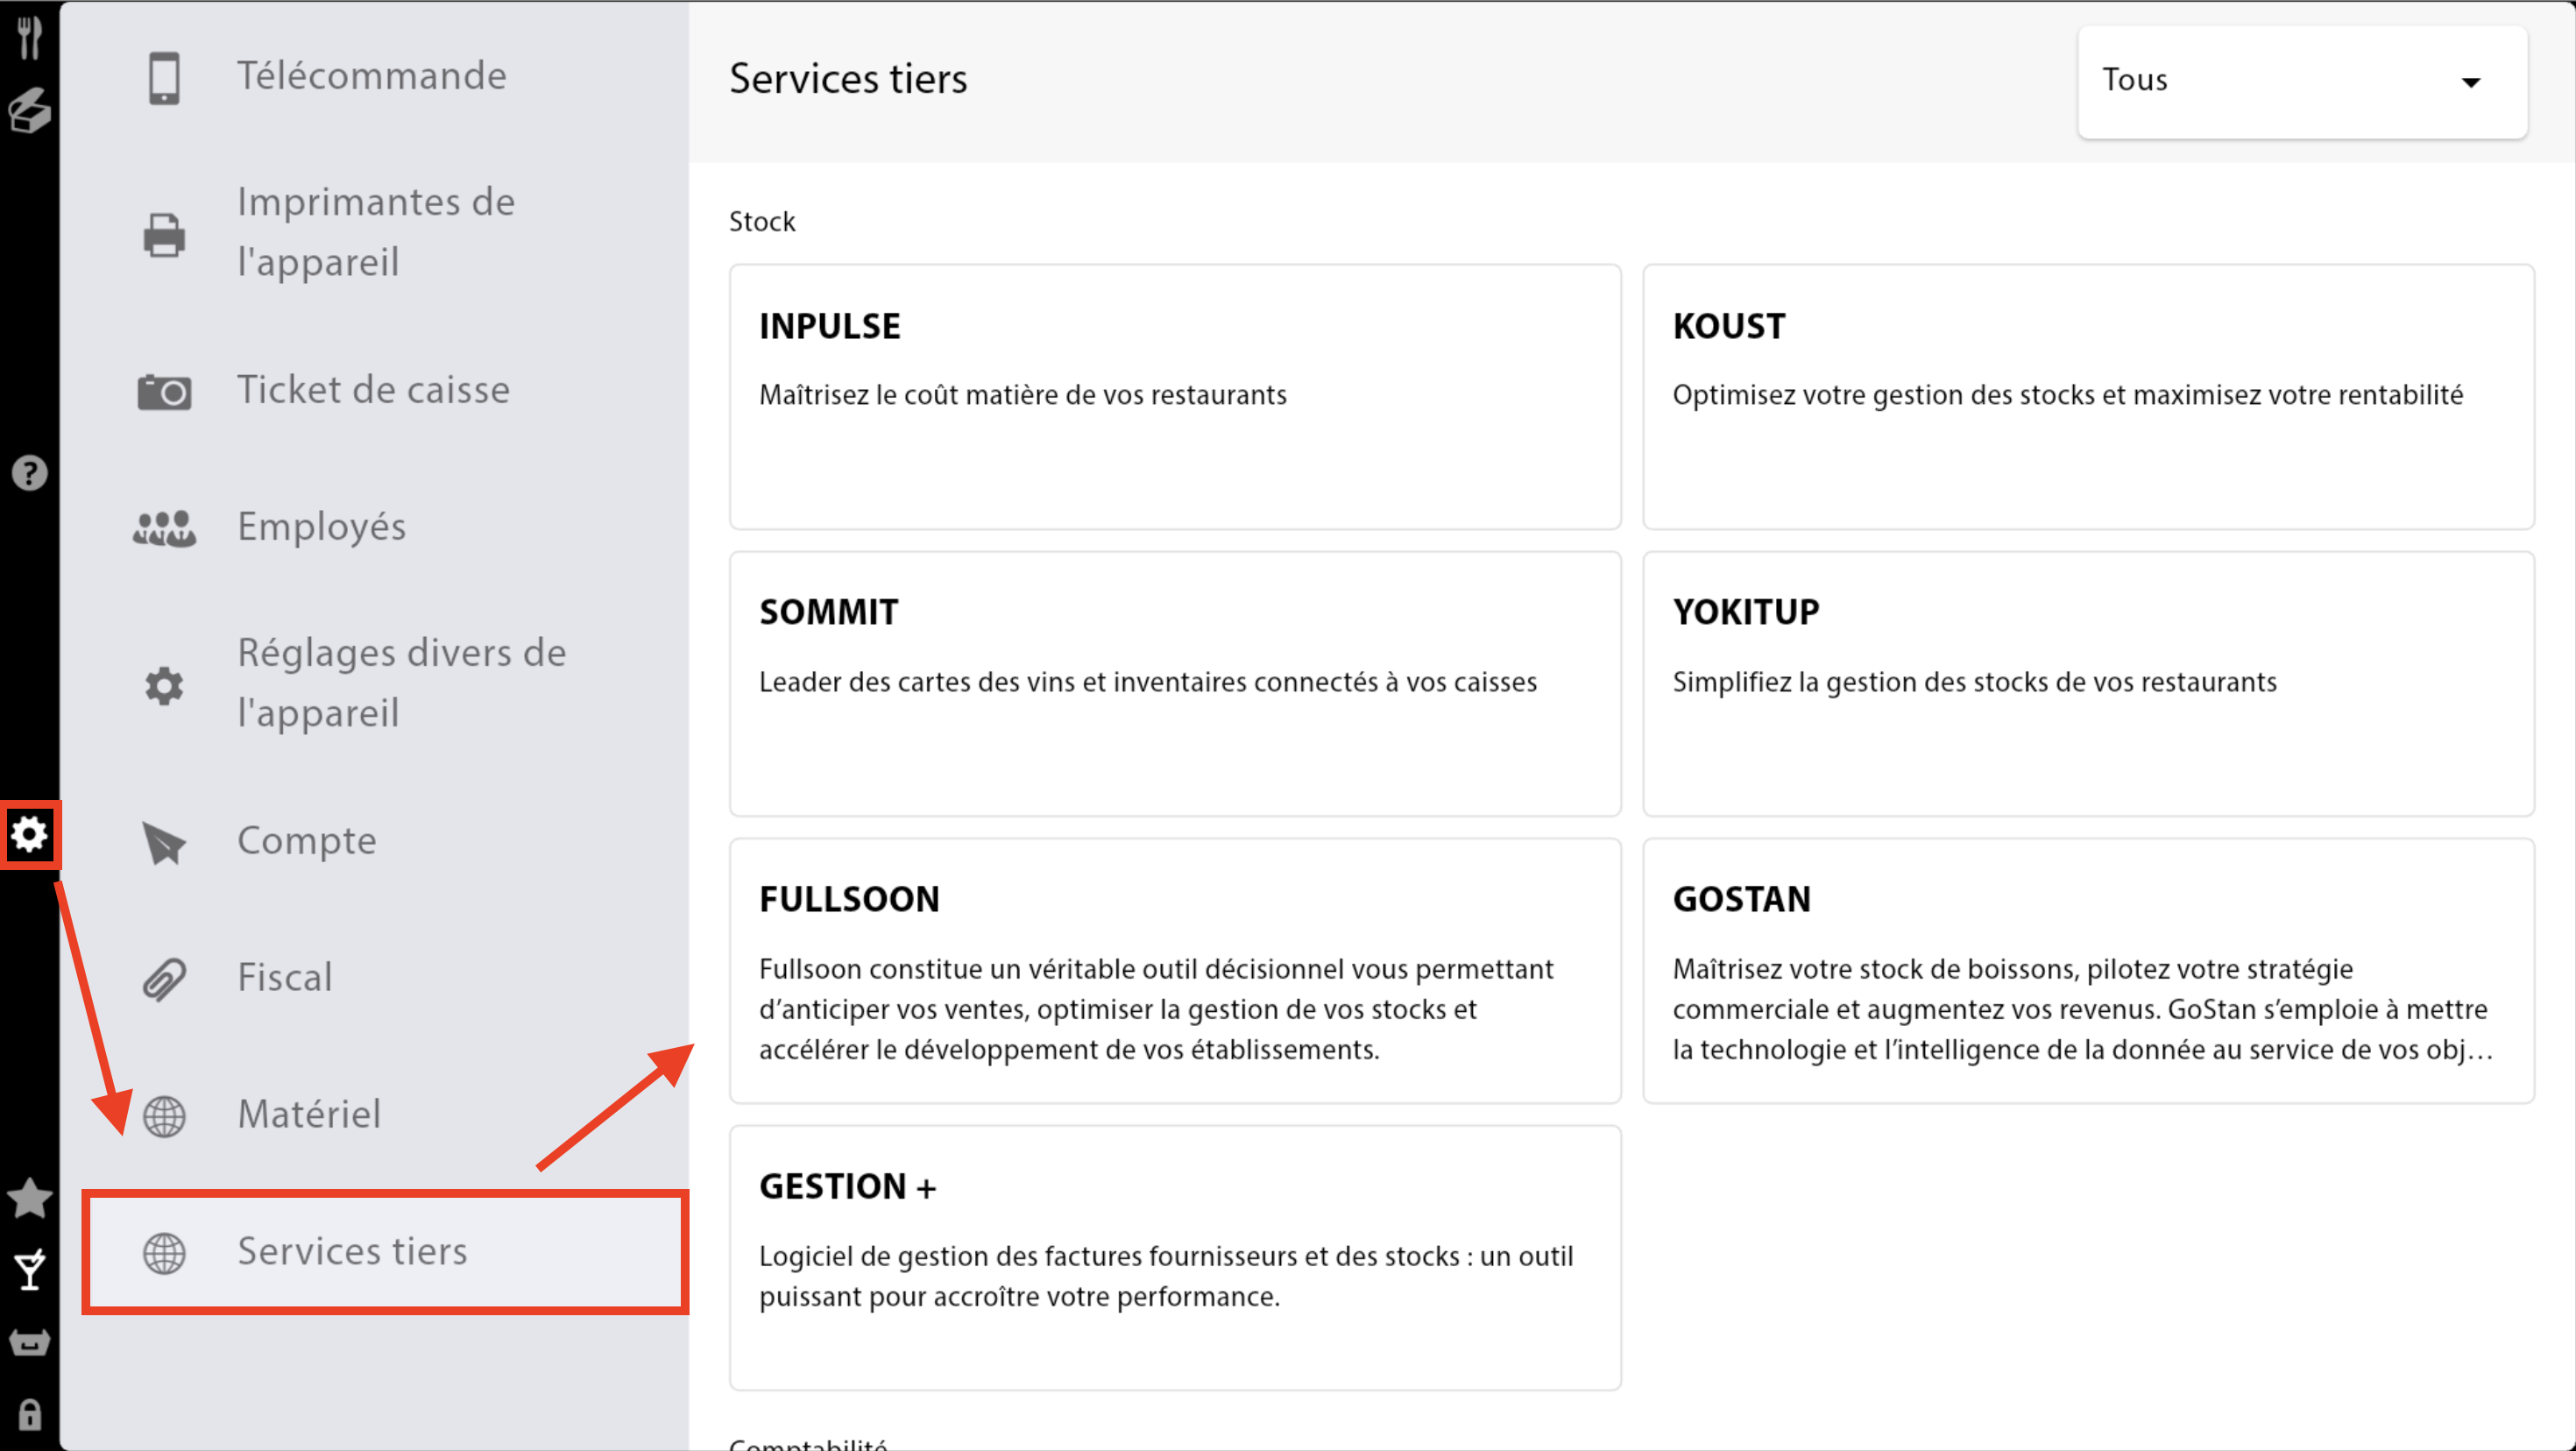
Task: Open the INPULSE service card
Action: [1174, 396]
